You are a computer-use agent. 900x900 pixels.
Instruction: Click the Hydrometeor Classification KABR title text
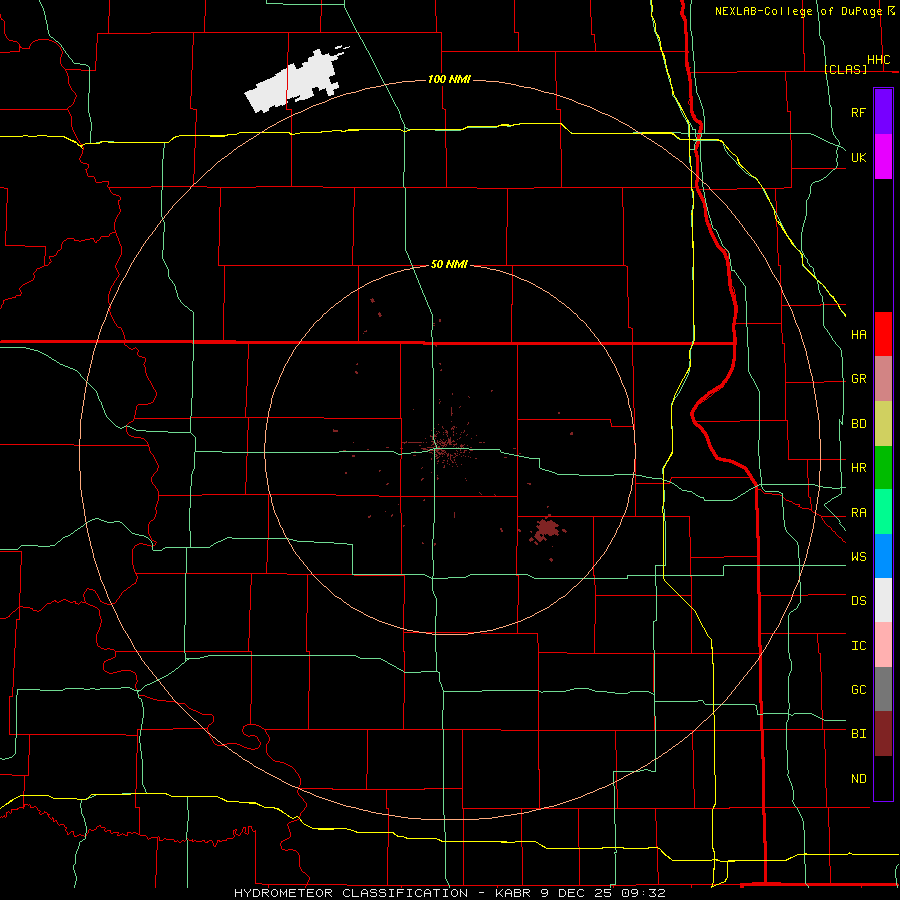tap(450, 893)
